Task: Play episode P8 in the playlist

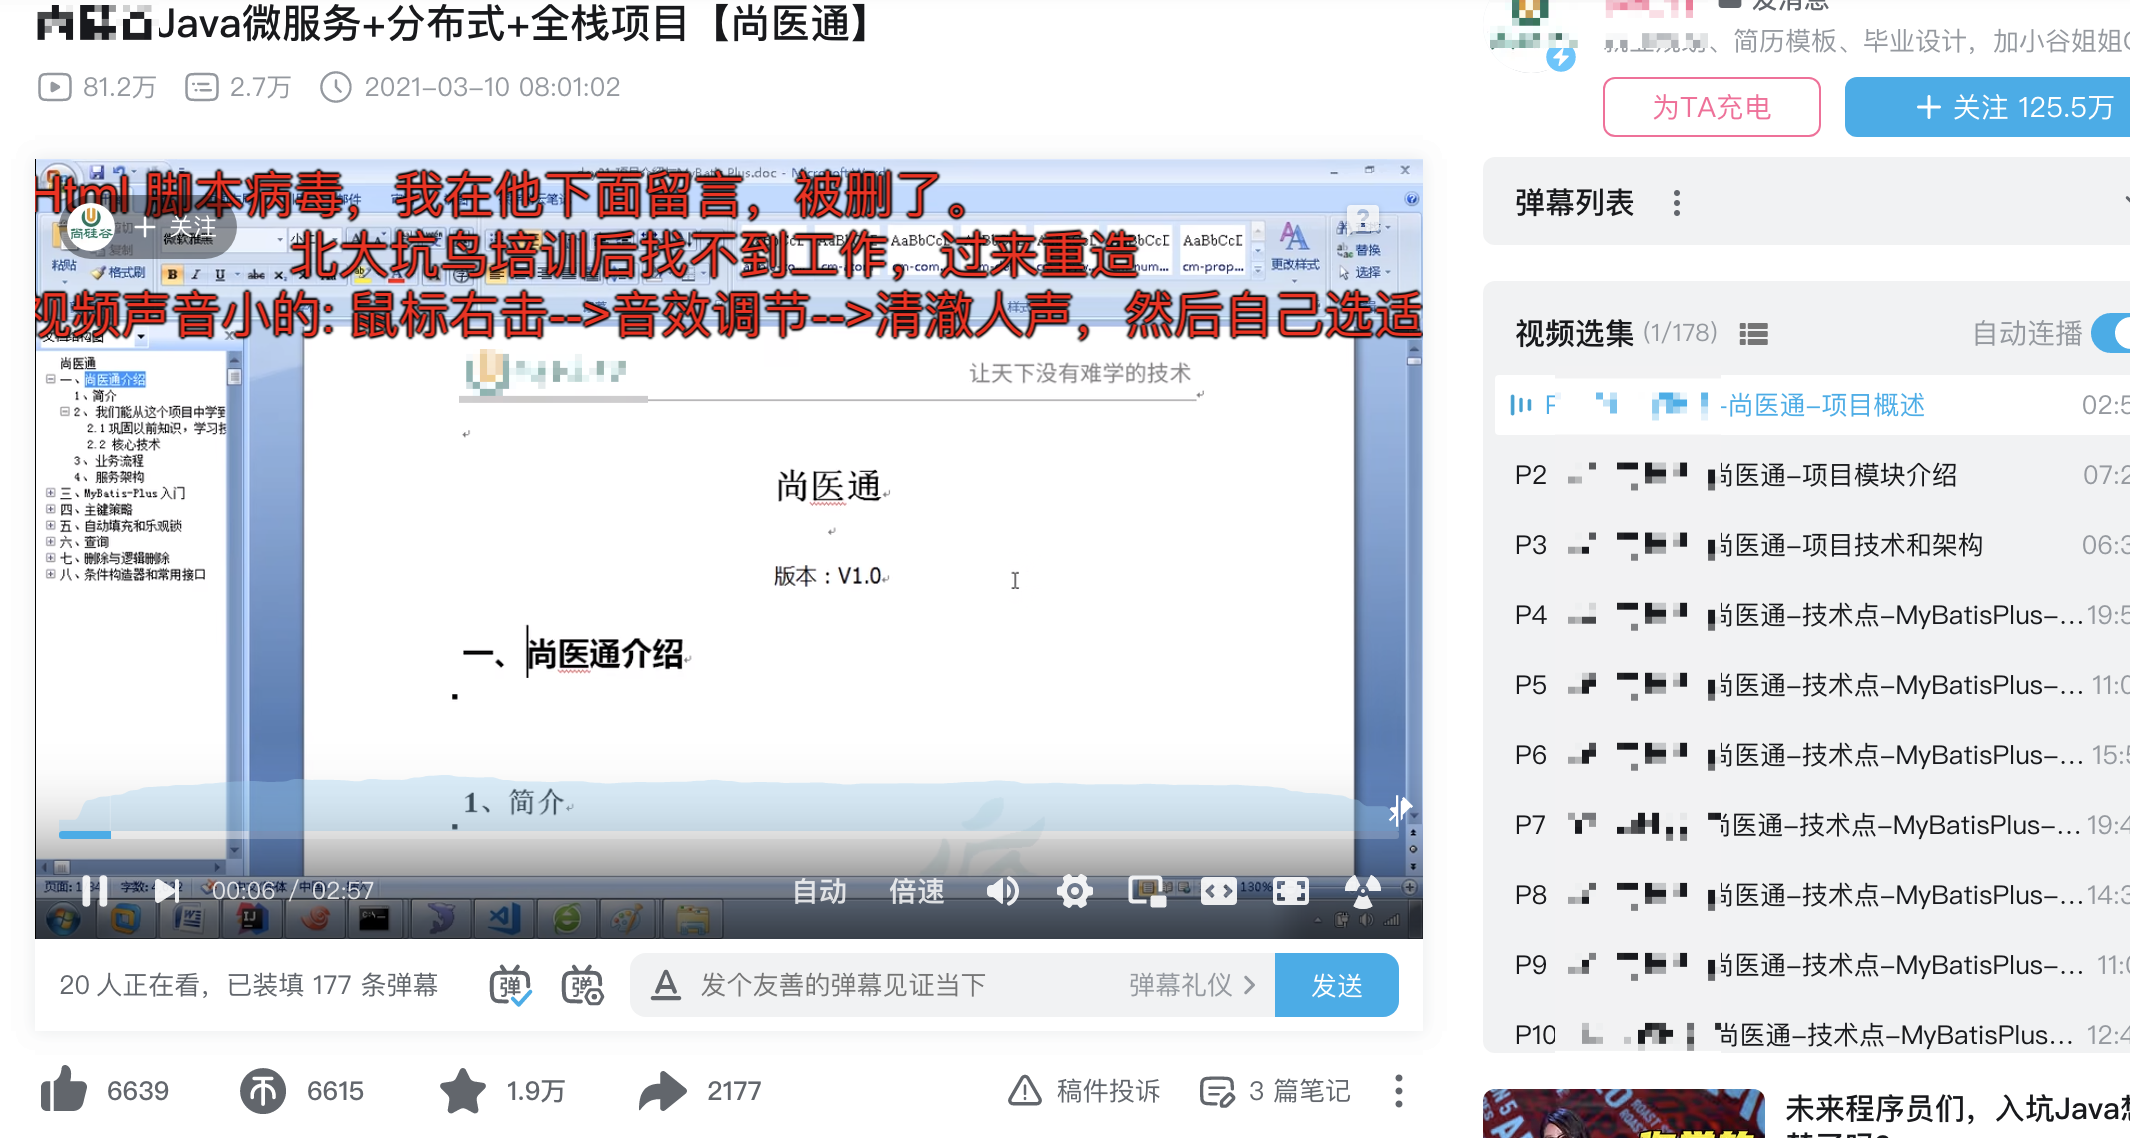Action: pos(1812,895)
